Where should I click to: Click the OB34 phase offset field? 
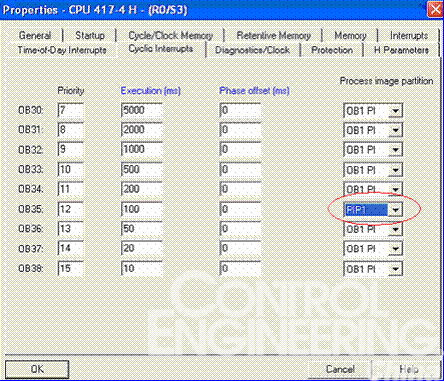(x=240, y=189)
